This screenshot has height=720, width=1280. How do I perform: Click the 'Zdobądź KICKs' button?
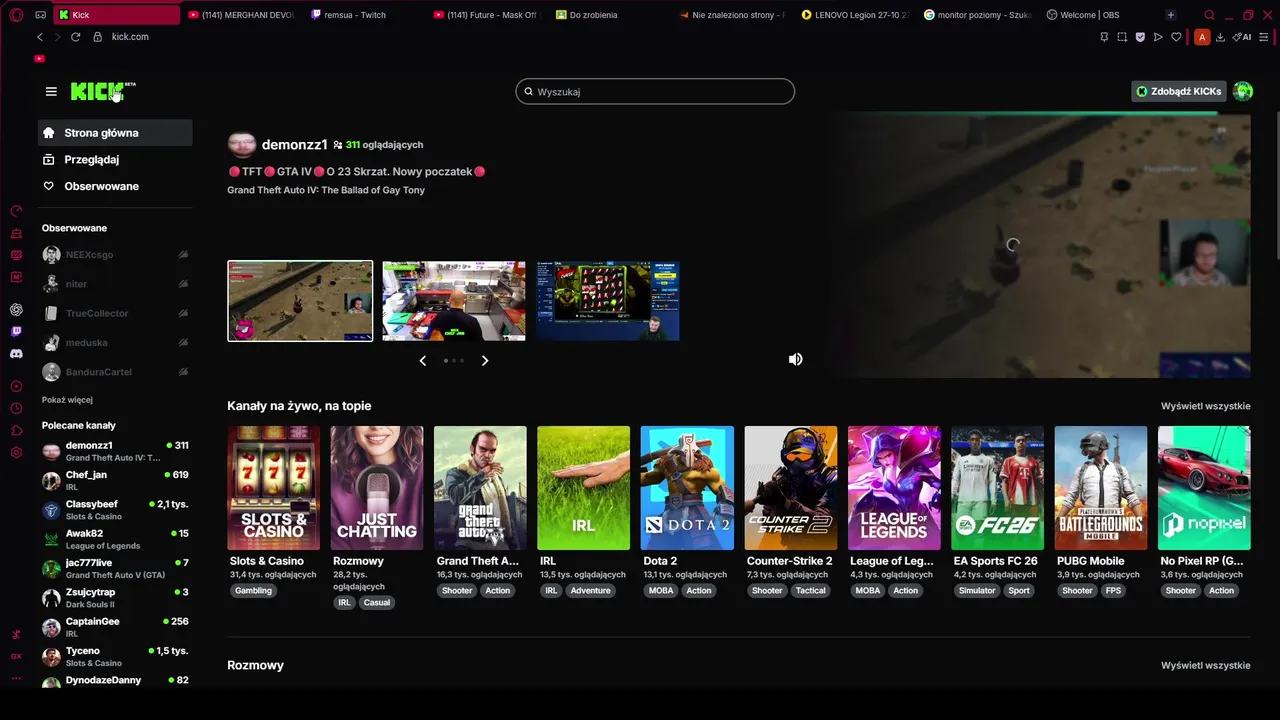(x=1178, y=91)
